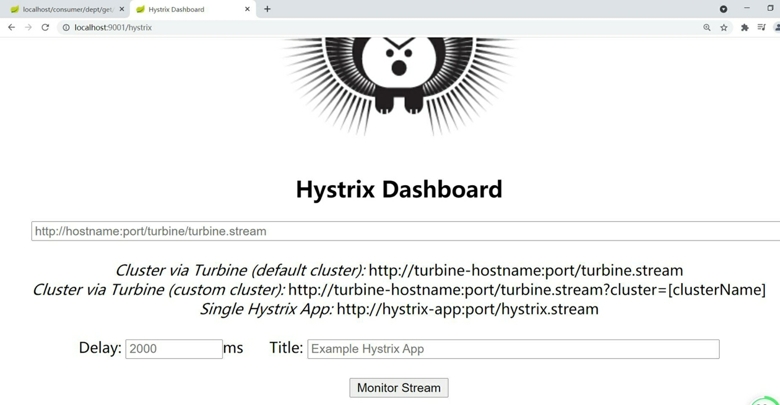The width and height of the screenshot is (780, 405).
Task: Select the Hystrix Dashboard tab
Action: pyautogui.click(x=193, y=9)
